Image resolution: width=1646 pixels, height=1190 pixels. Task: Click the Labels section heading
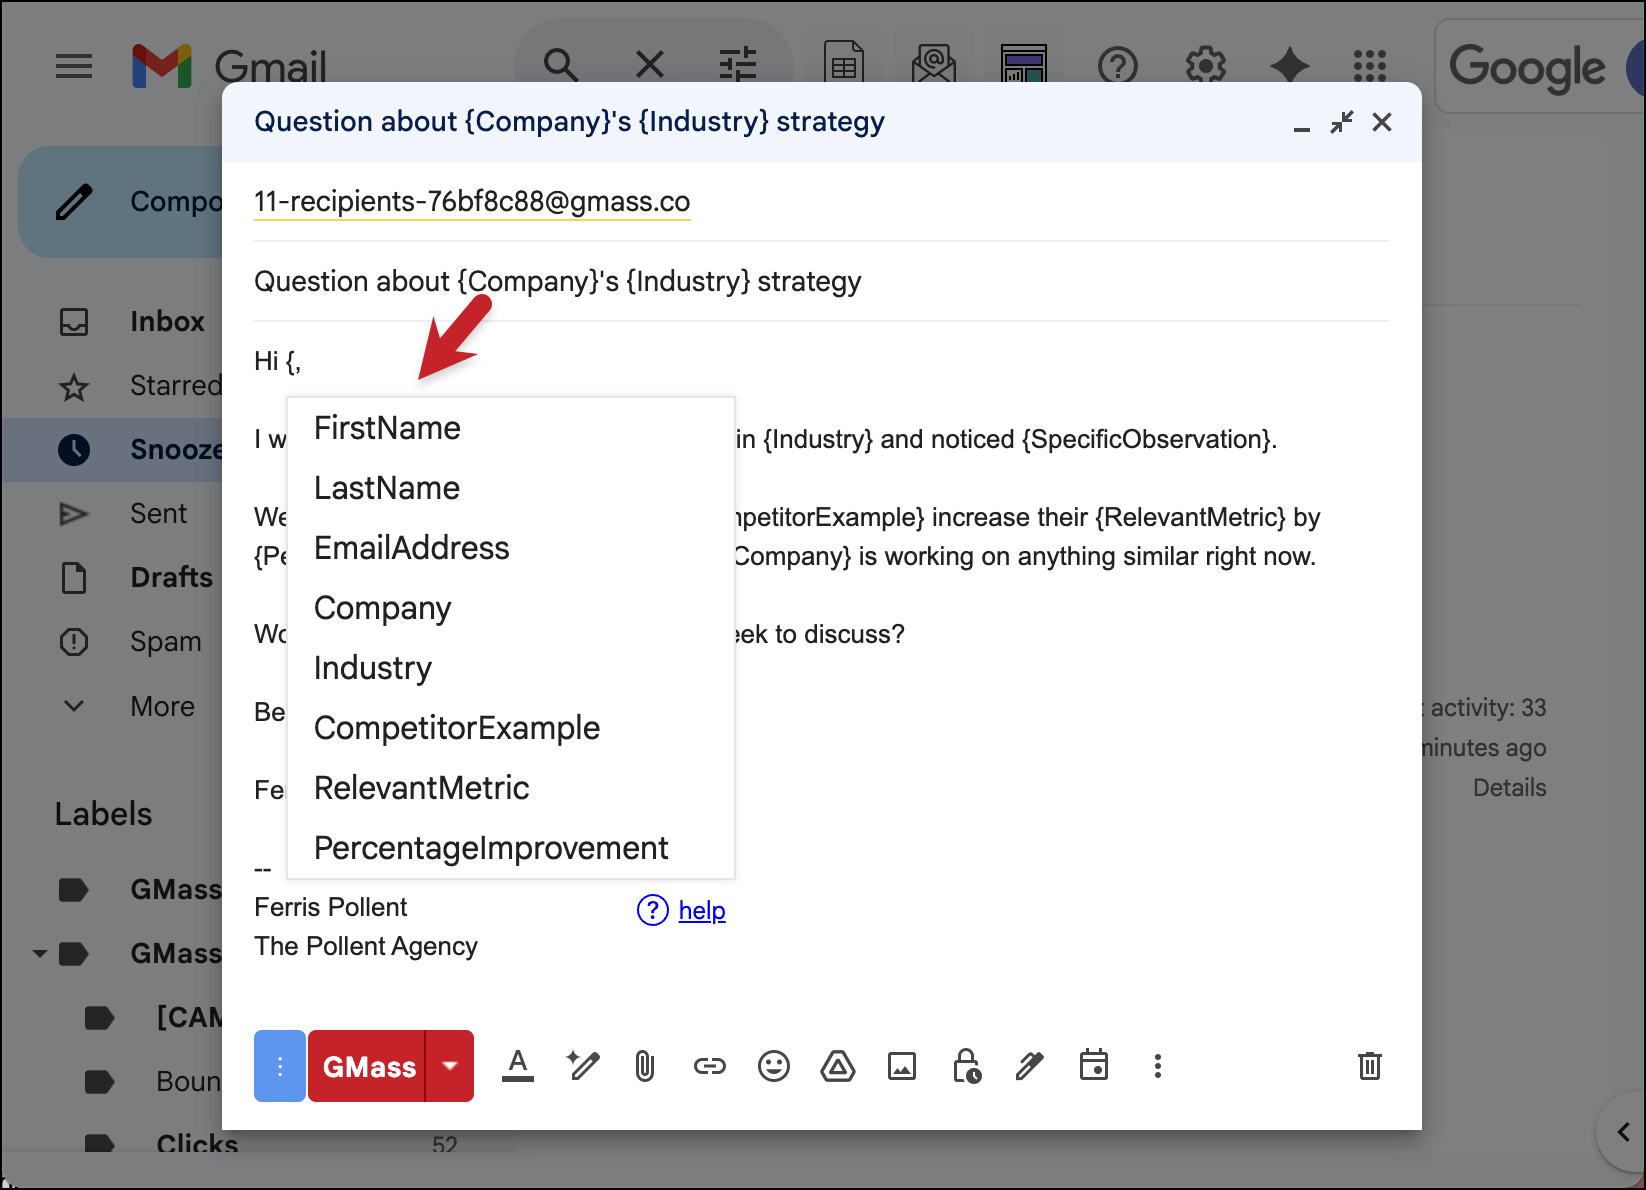click(x=103, y=814)
